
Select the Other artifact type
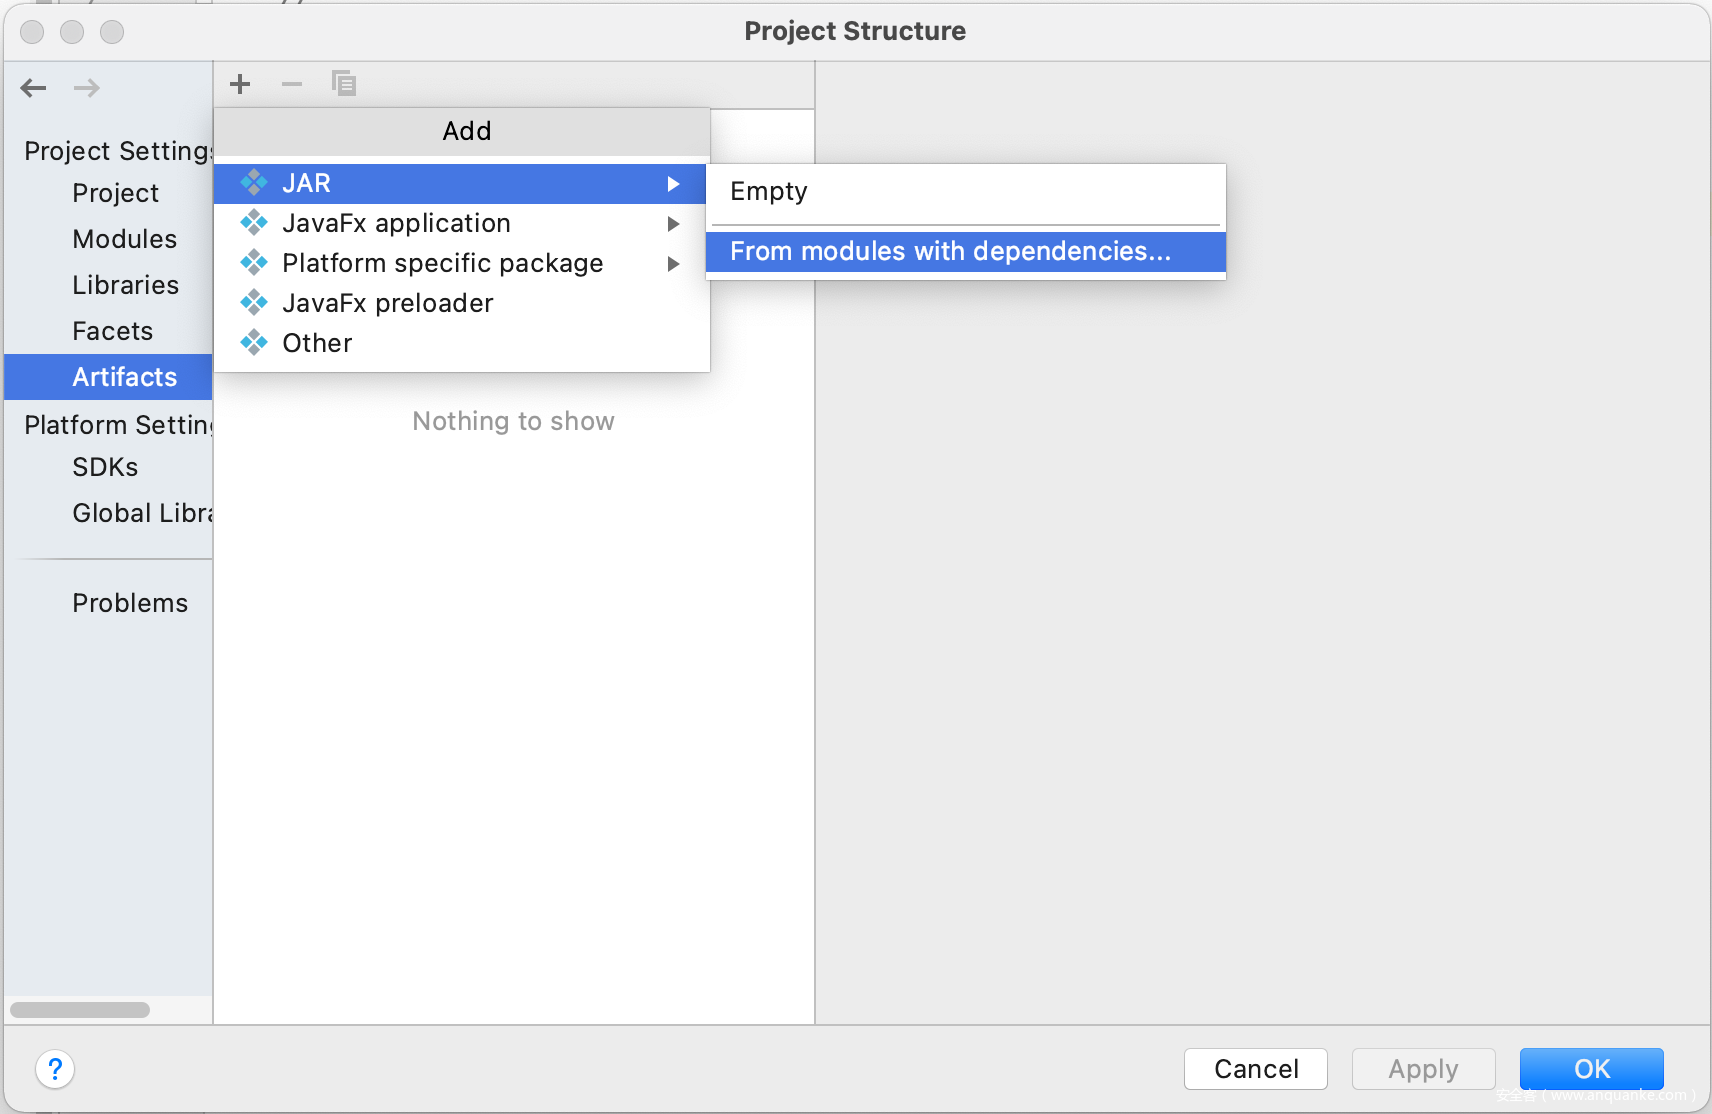tap(317, 343)
